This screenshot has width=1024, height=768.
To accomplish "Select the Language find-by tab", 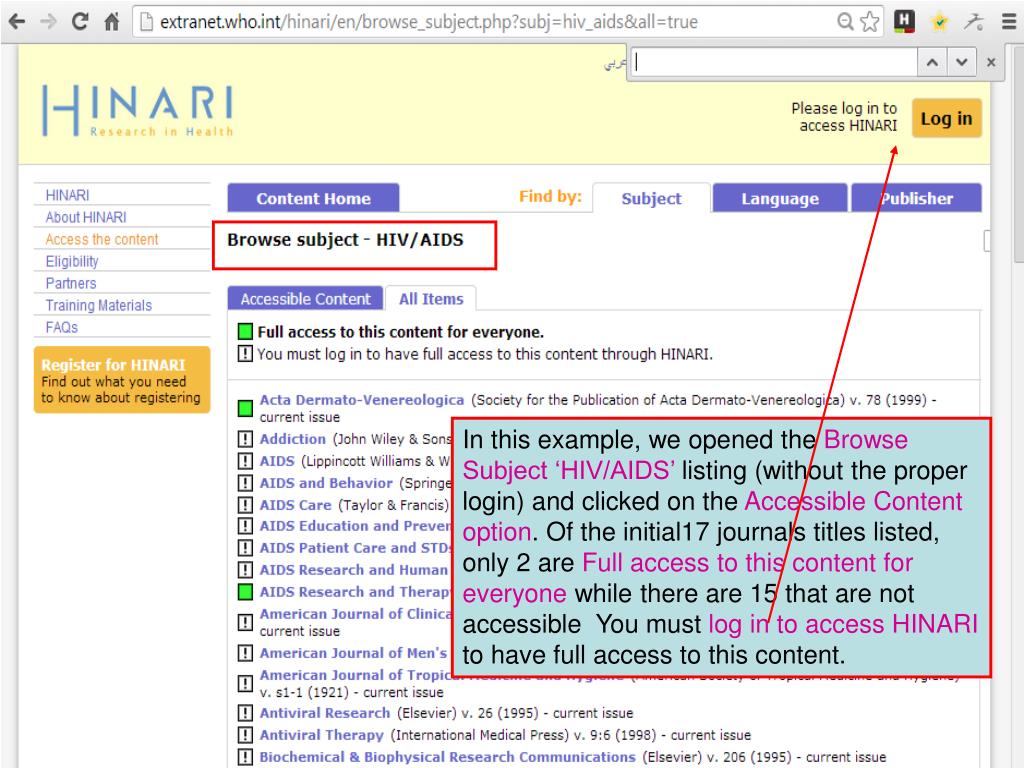I will tap(780, 198).
